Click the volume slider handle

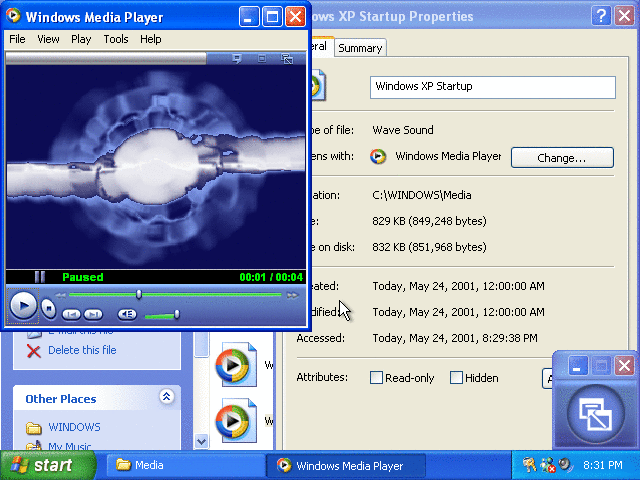pos(177,314)
